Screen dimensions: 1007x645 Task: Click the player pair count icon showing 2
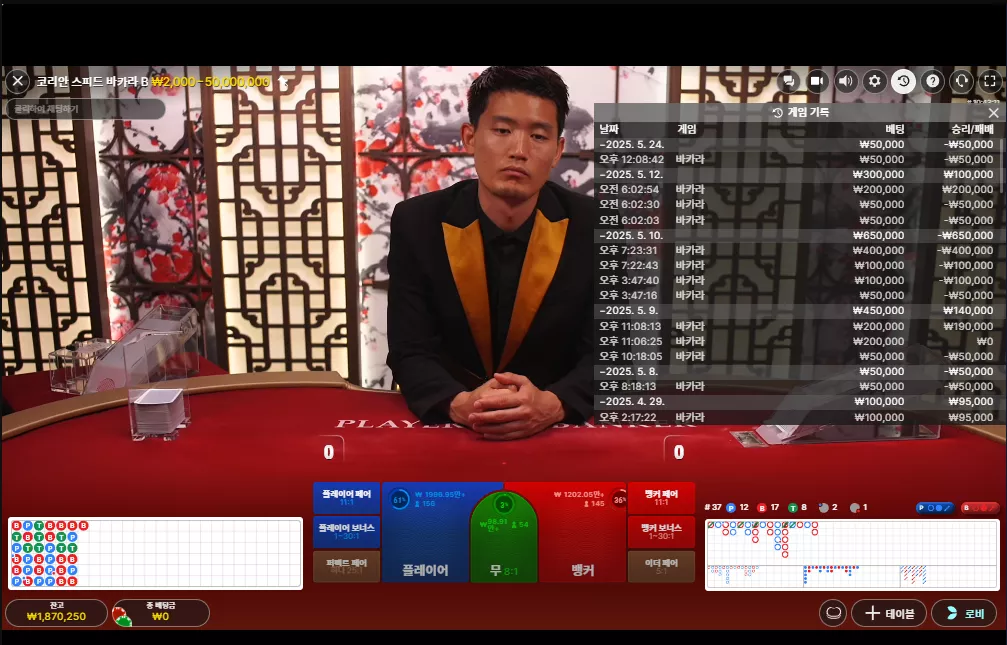click(824, 508)
